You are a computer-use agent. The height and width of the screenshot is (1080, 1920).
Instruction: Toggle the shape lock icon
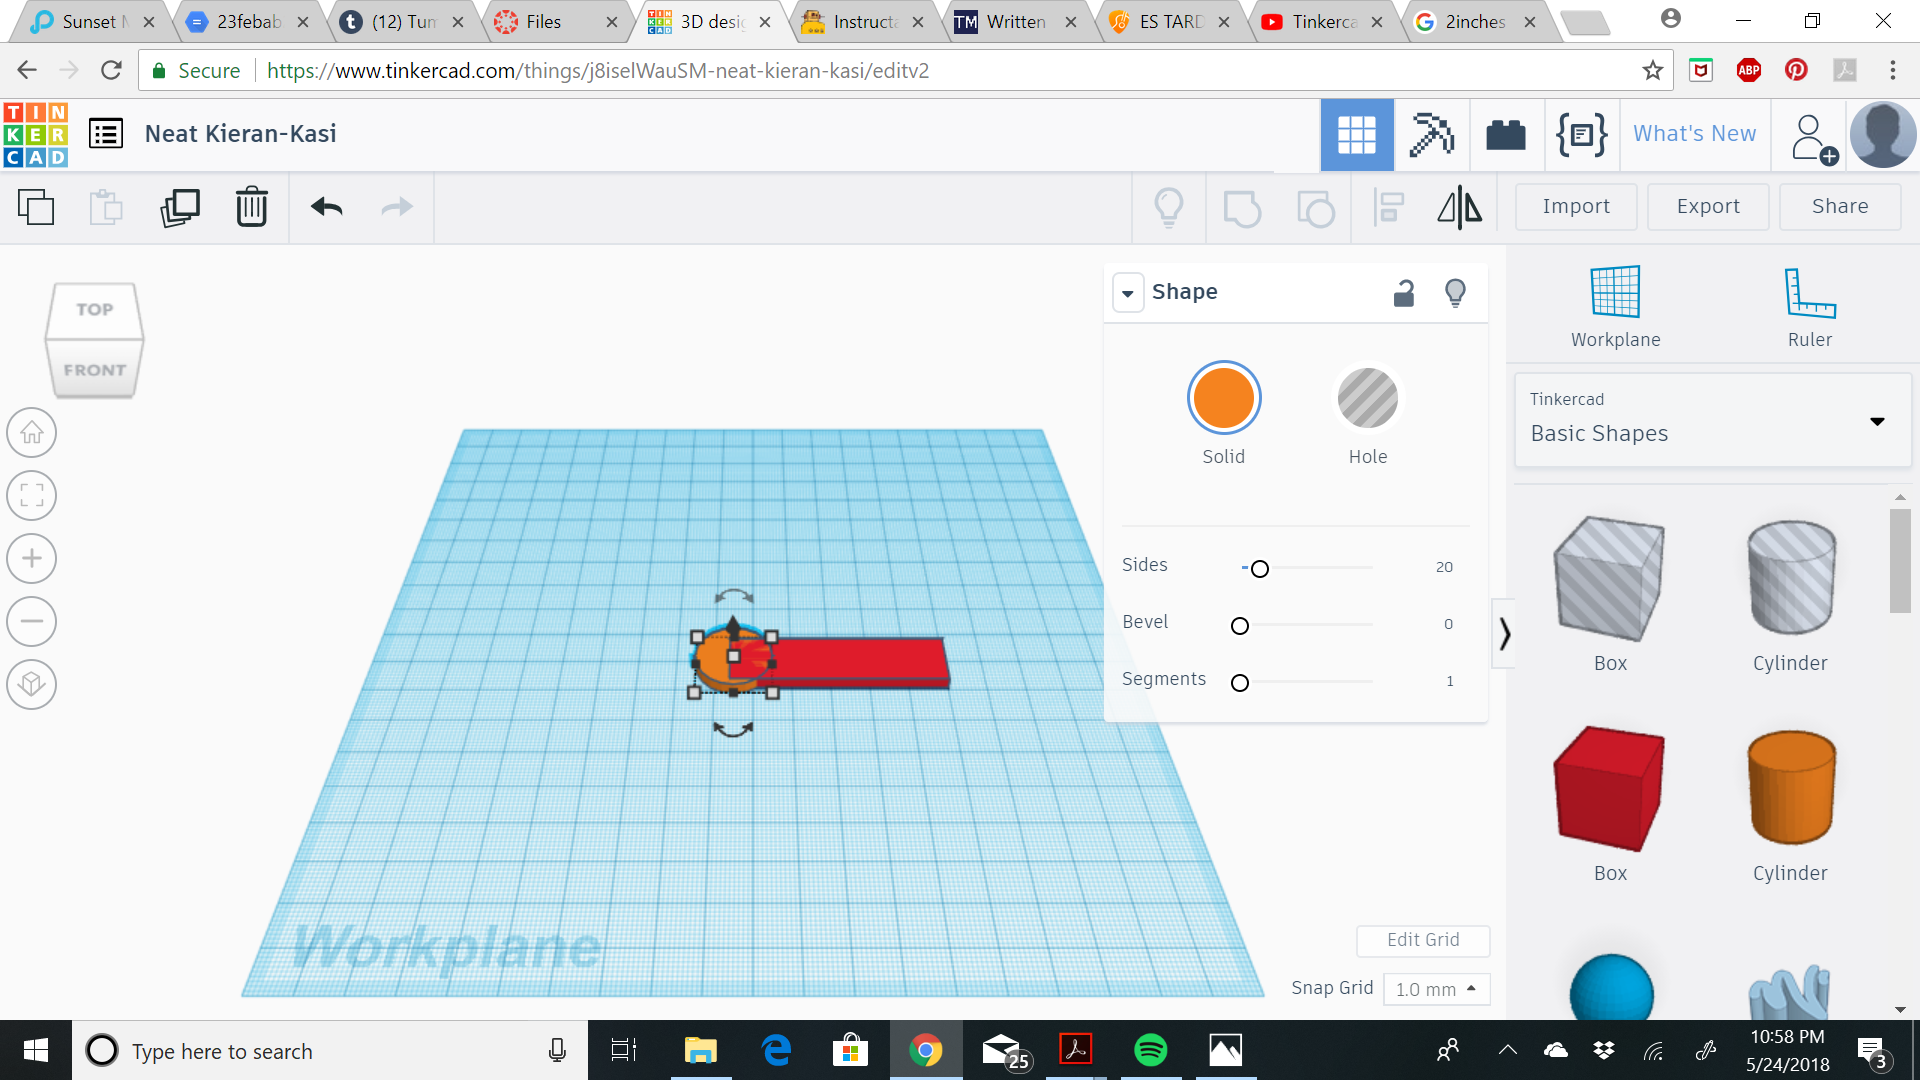click(1404, 293)
